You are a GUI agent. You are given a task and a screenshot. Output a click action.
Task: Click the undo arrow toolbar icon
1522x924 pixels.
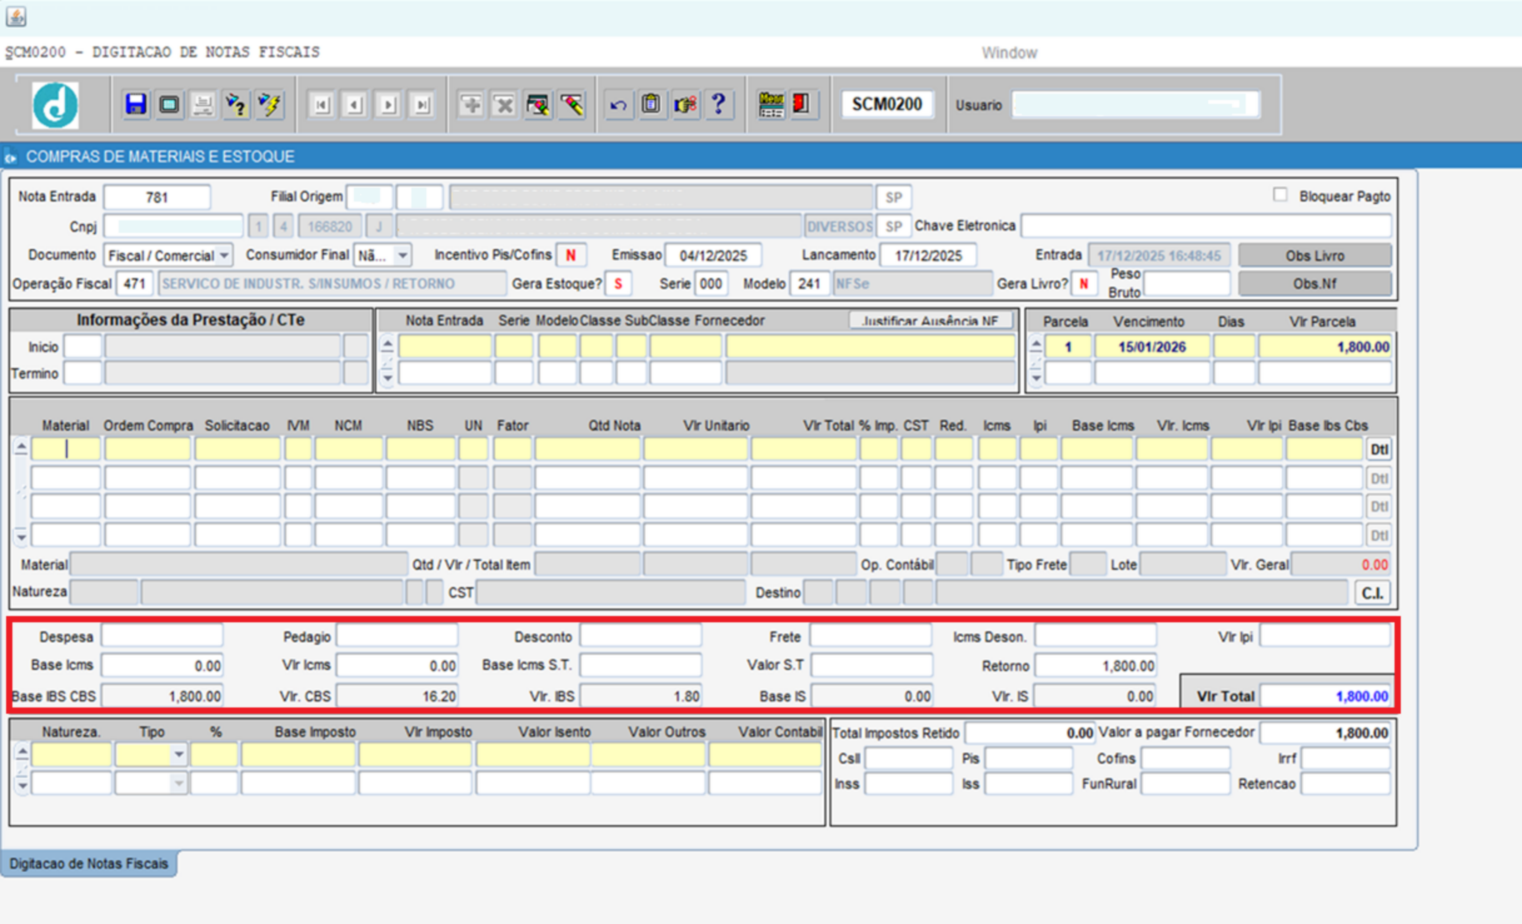point(618,104)
